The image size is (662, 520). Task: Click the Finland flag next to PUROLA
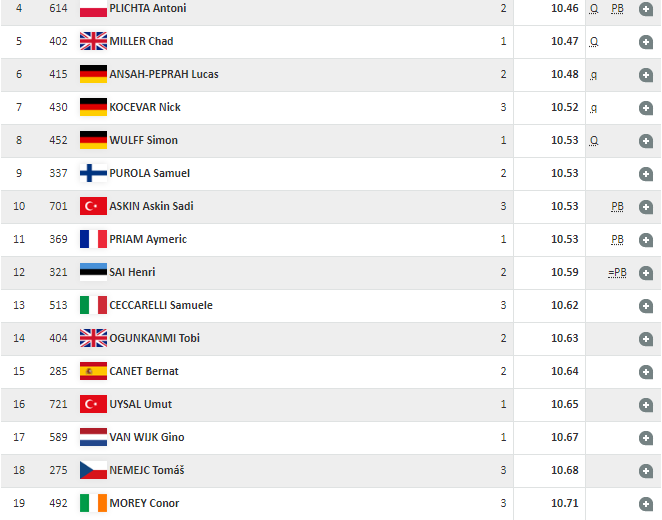pyautogui.click(x=93, y=173)
